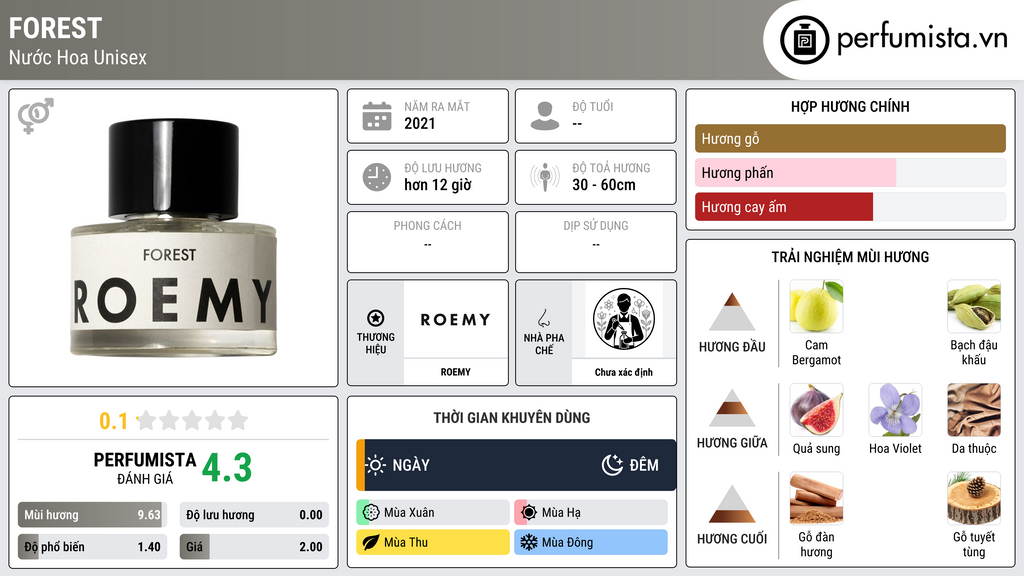The image size is (1024, 576).
Task: Open the Hoa Violet note image
Action: [895, 409]
